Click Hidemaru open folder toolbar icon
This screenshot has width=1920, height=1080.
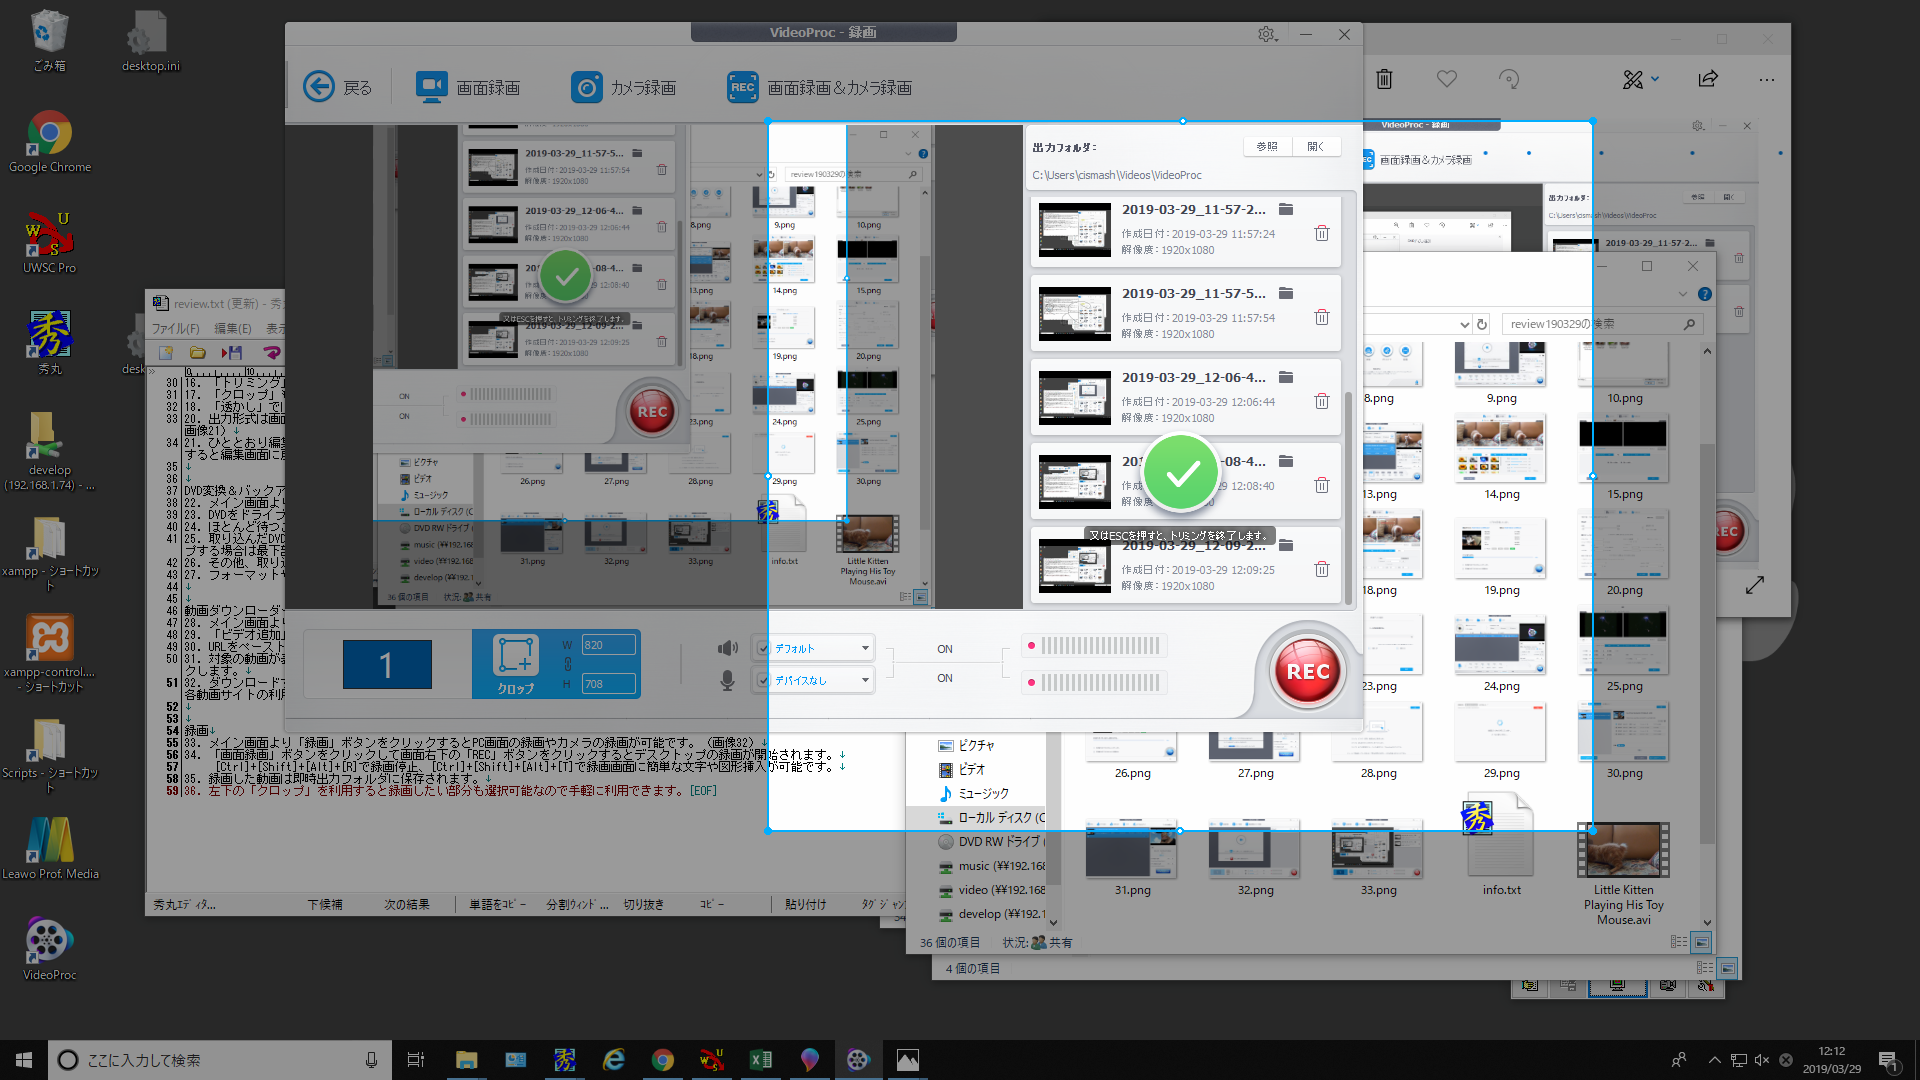[x=198, y=353]
